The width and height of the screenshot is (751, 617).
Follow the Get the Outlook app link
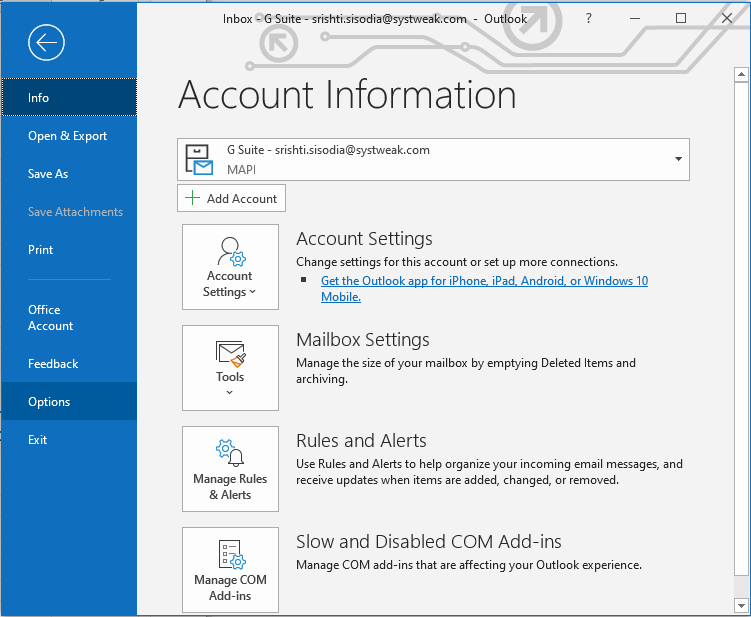pyautogui.click(x=484, y=288)
